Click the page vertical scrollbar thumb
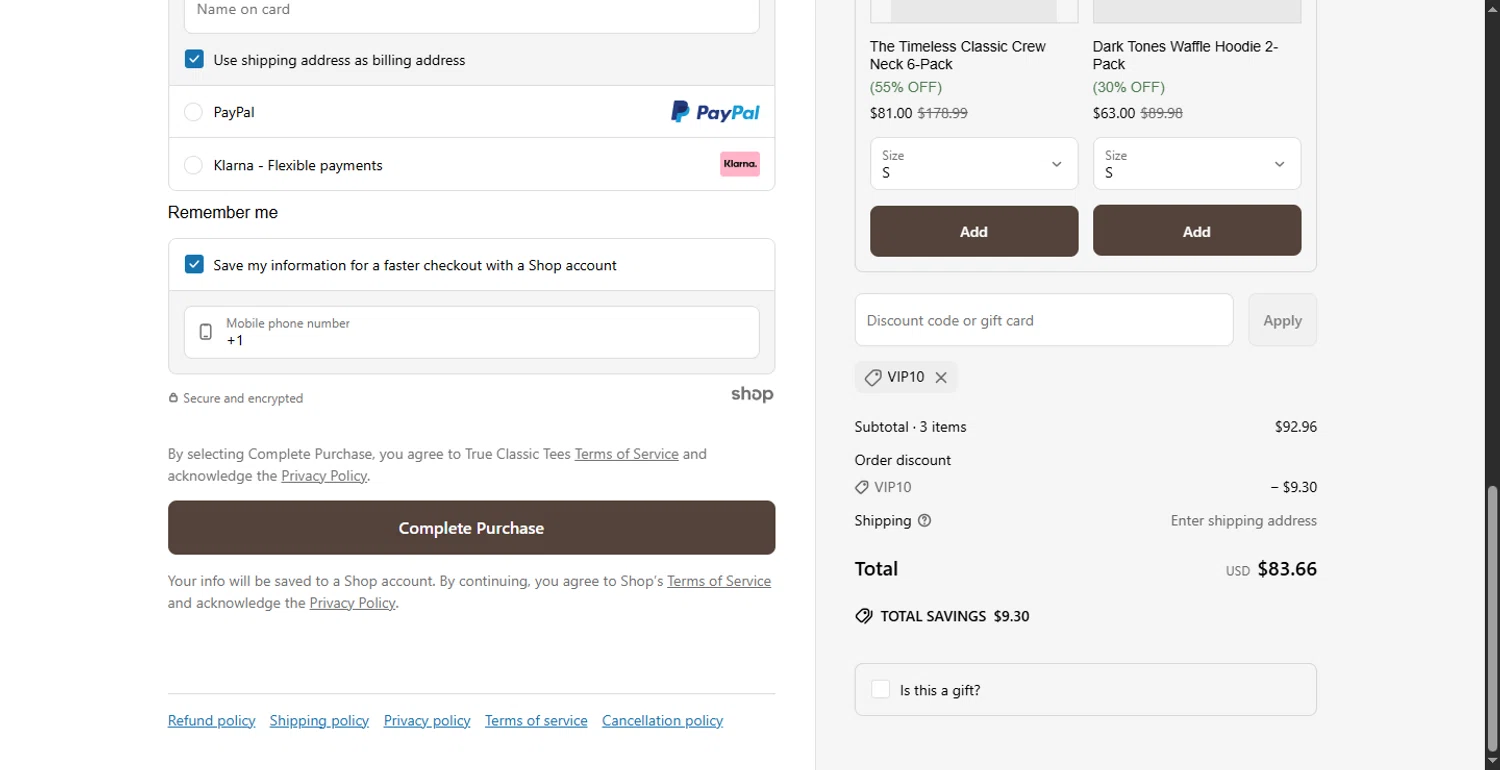Screen dimensions: 1500x770 1492,615
